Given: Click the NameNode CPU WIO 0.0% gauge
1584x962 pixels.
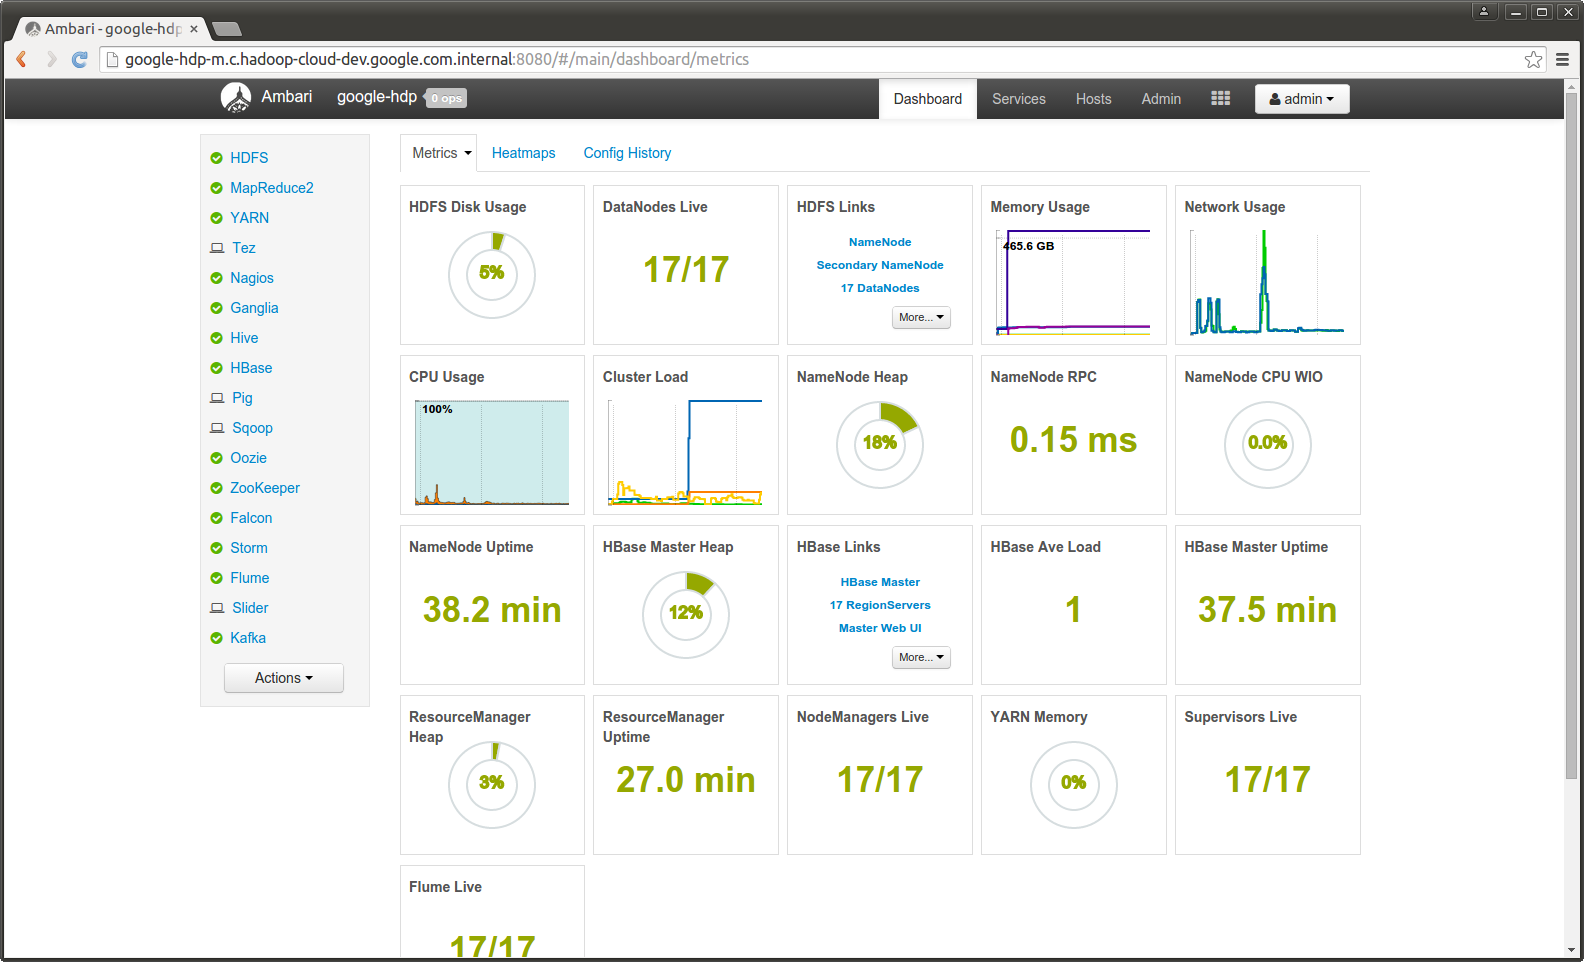Looking at the screenshot, I should (x=1267, y=444).
